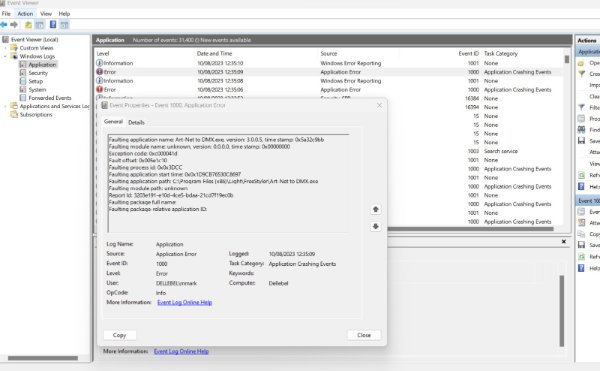
Task: Open the Action menu
Action: tap(25, 13)
